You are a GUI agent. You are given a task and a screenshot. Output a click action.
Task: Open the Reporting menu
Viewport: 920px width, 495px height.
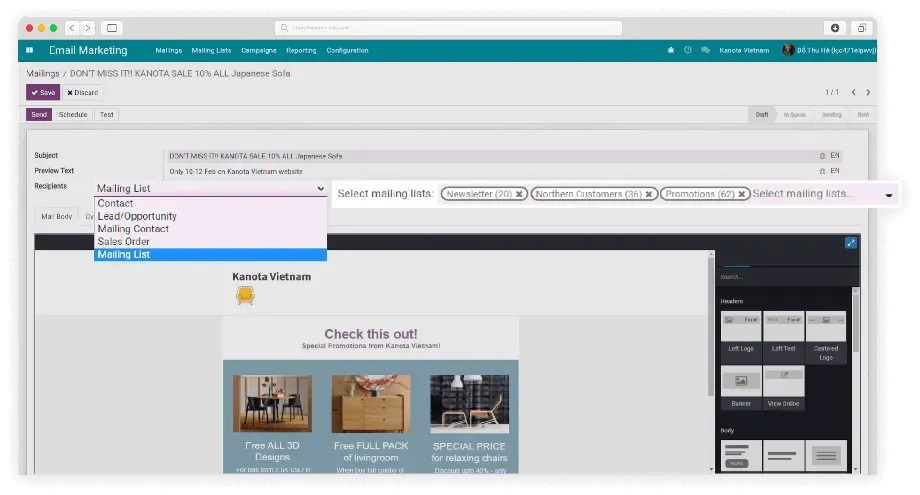(301, 50)
